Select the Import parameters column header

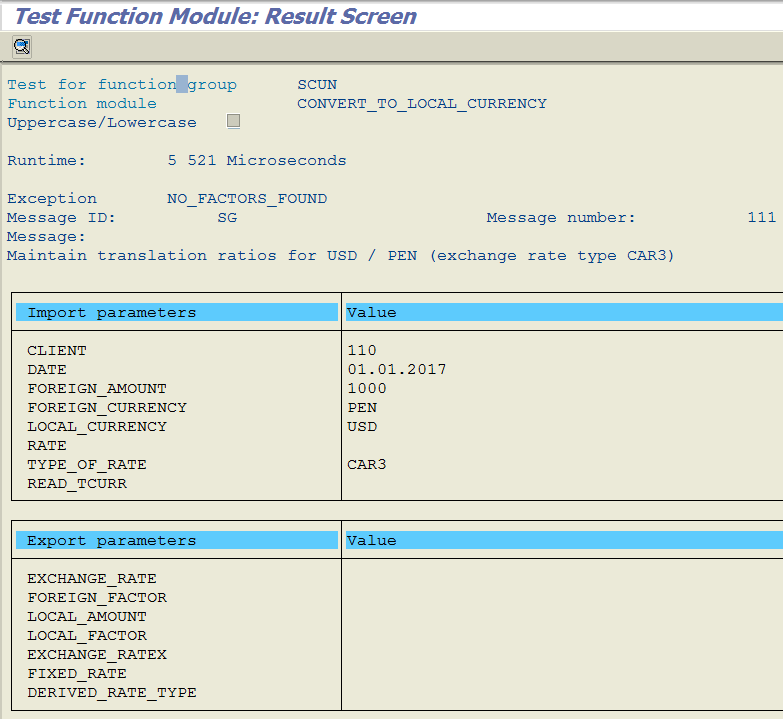(x=111, y=313)
